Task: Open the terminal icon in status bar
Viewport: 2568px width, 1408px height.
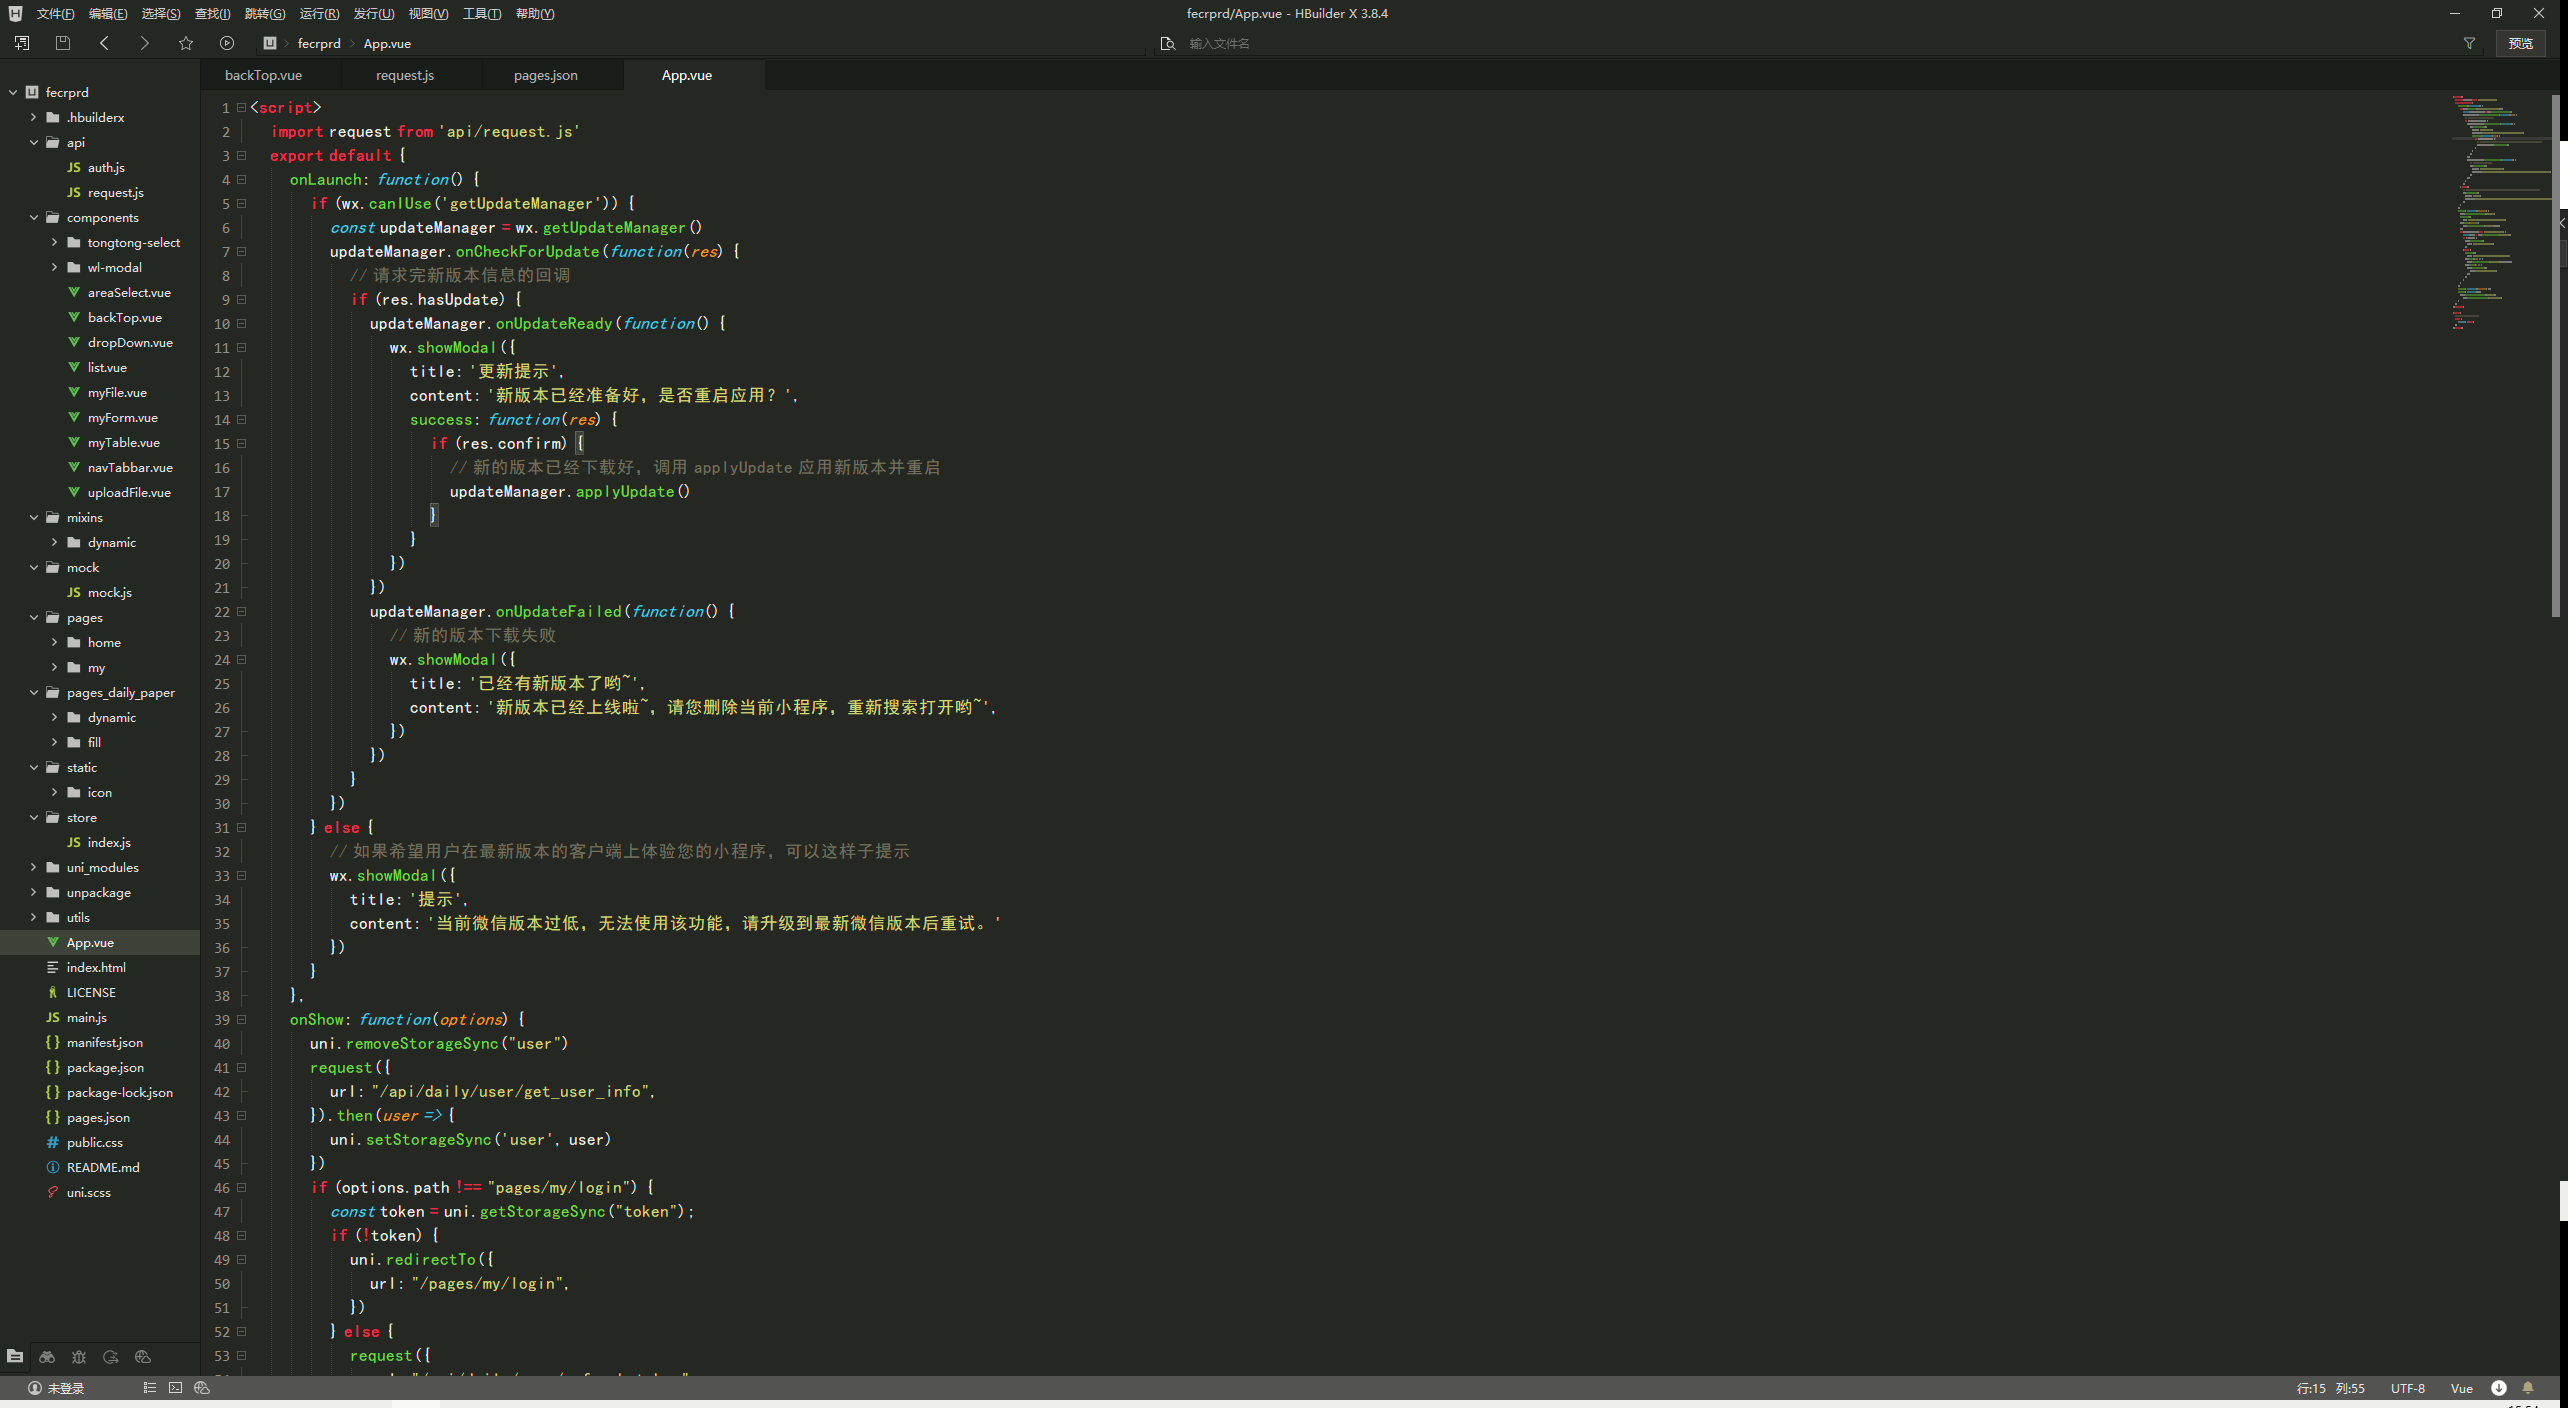Action: pyautogui.click(x=175, y=1387)
